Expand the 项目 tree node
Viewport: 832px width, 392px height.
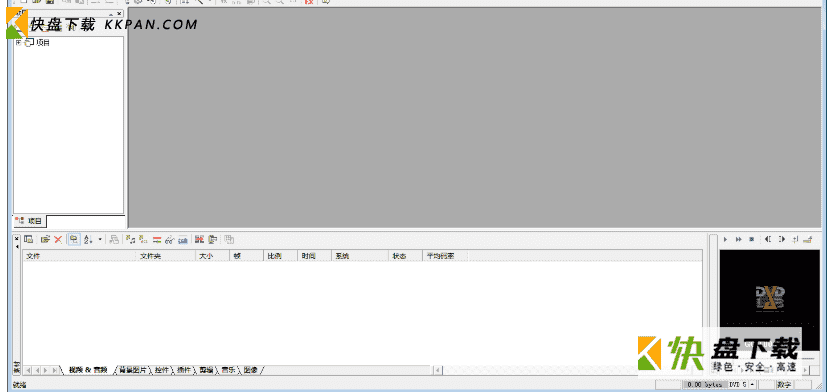[x=18, y=42]
